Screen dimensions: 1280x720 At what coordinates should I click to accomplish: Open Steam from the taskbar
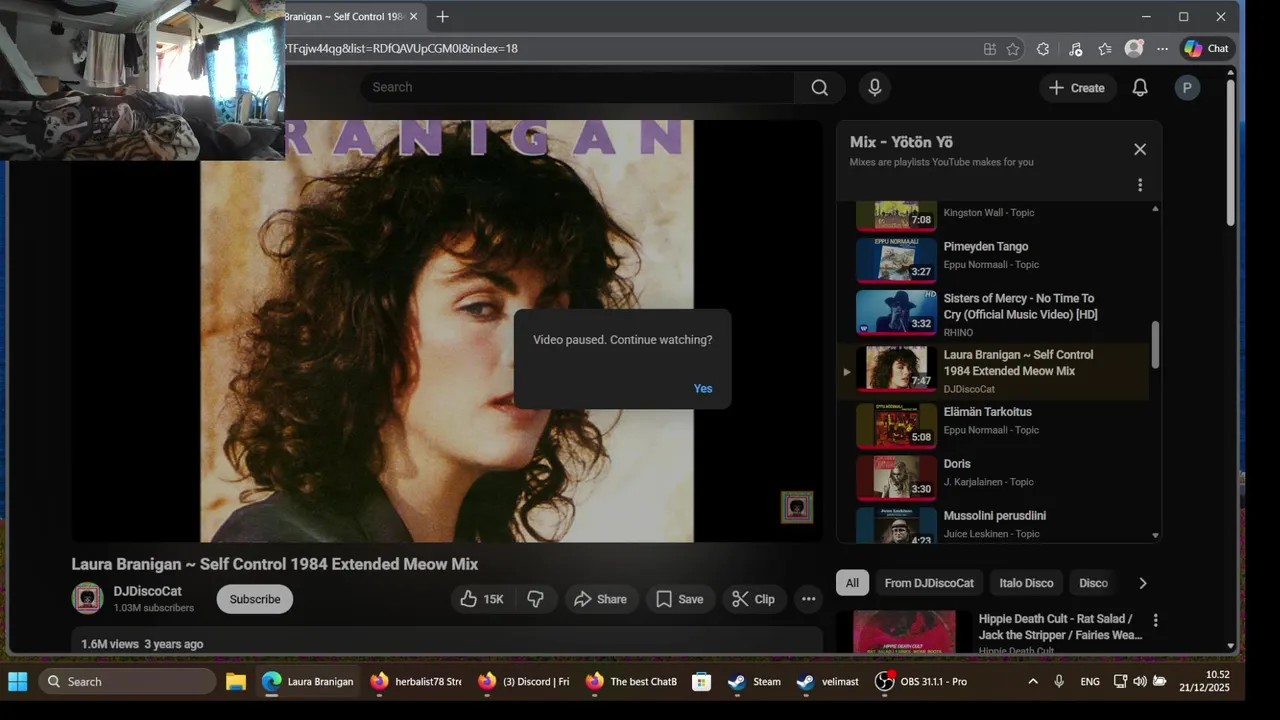pyautogui.click(x=754, y=682)
